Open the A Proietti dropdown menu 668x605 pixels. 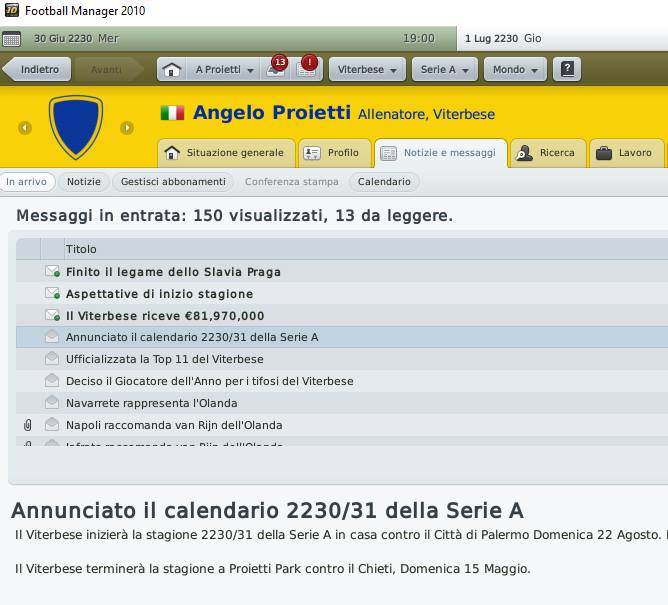coord(225,69)
